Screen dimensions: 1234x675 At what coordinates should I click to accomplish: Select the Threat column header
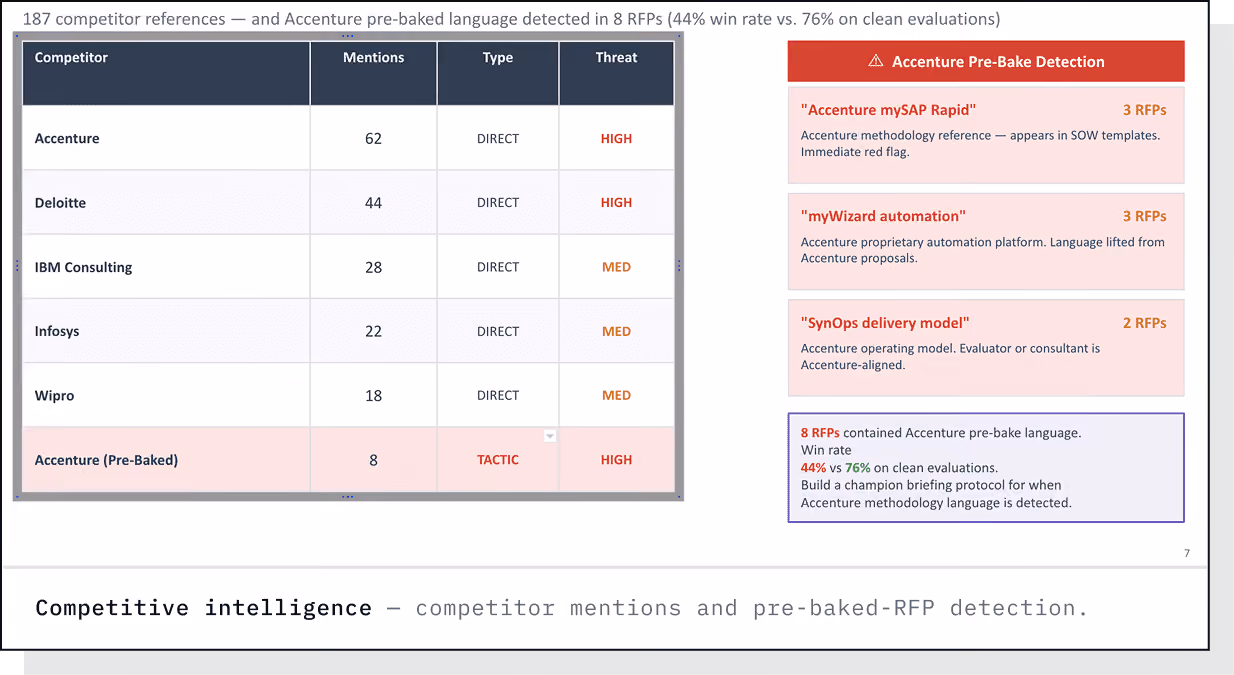point(616,73)
